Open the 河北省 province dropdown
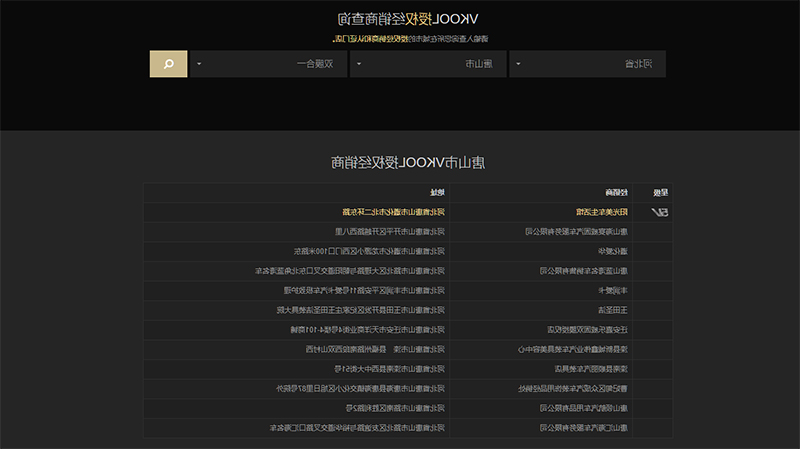The width and height of the screenshot is (800, 449). point(587,64)
